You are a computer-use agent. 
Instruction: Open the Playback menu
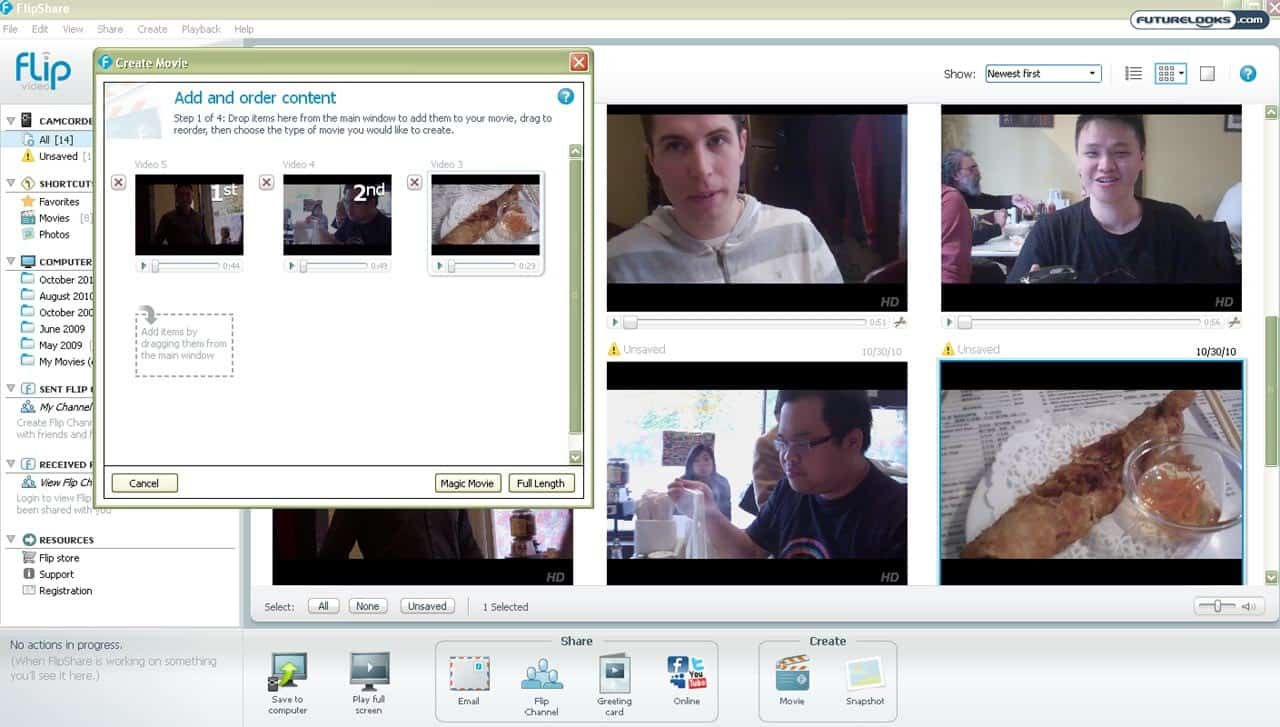pyautogui.click(x=200, y=29)
